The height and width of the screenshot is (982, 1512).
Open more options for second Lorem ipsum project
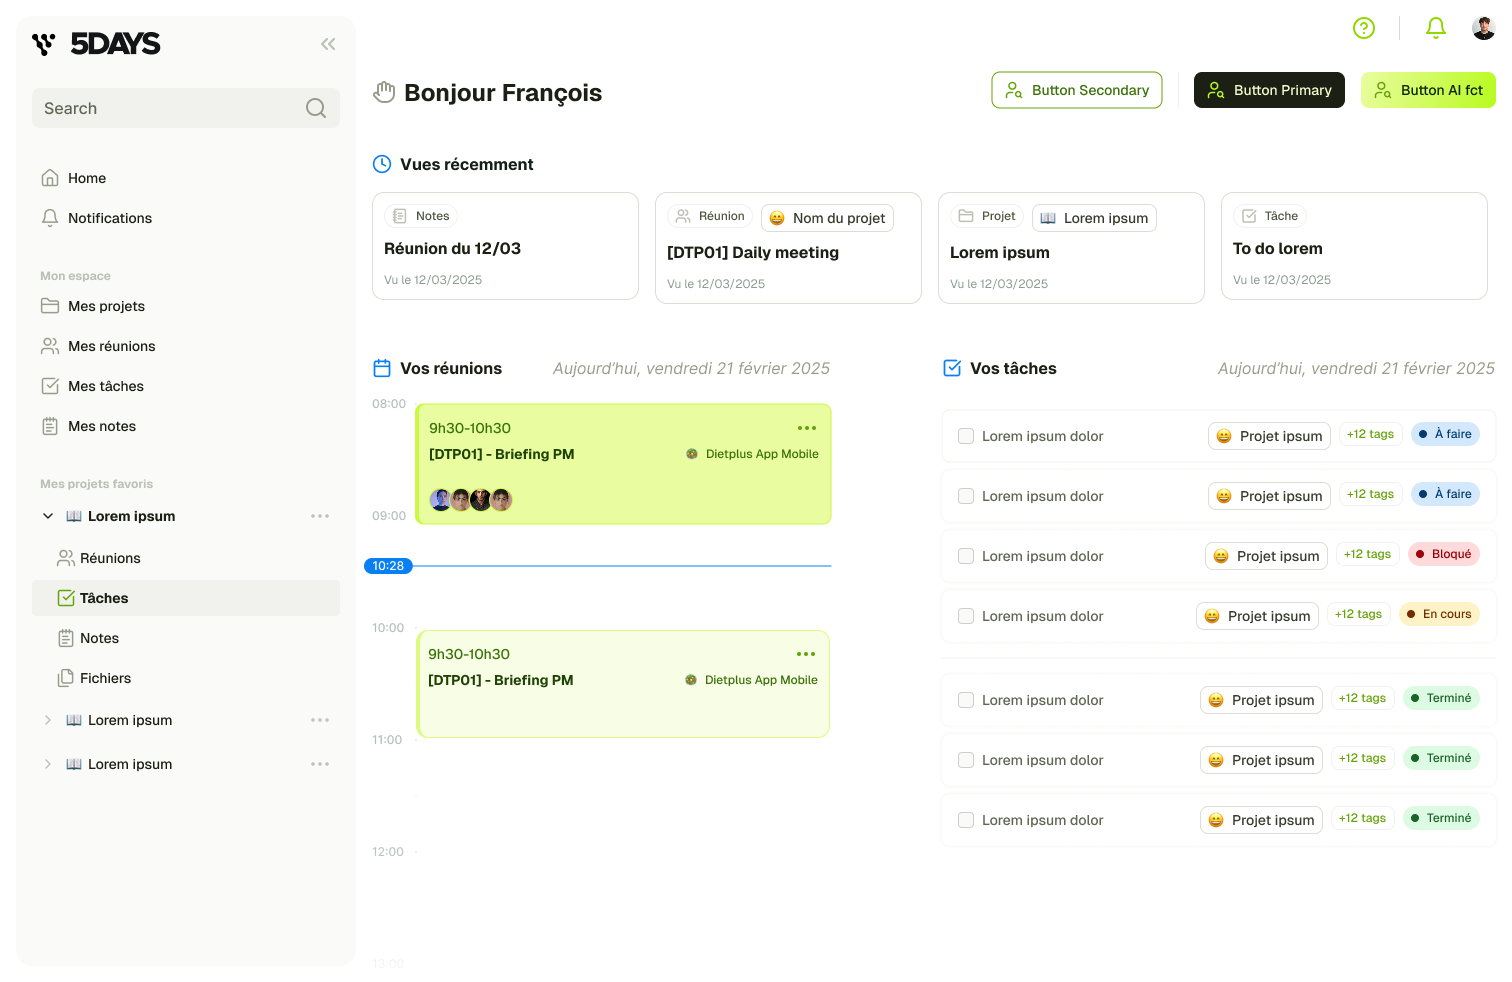(320, 720)
